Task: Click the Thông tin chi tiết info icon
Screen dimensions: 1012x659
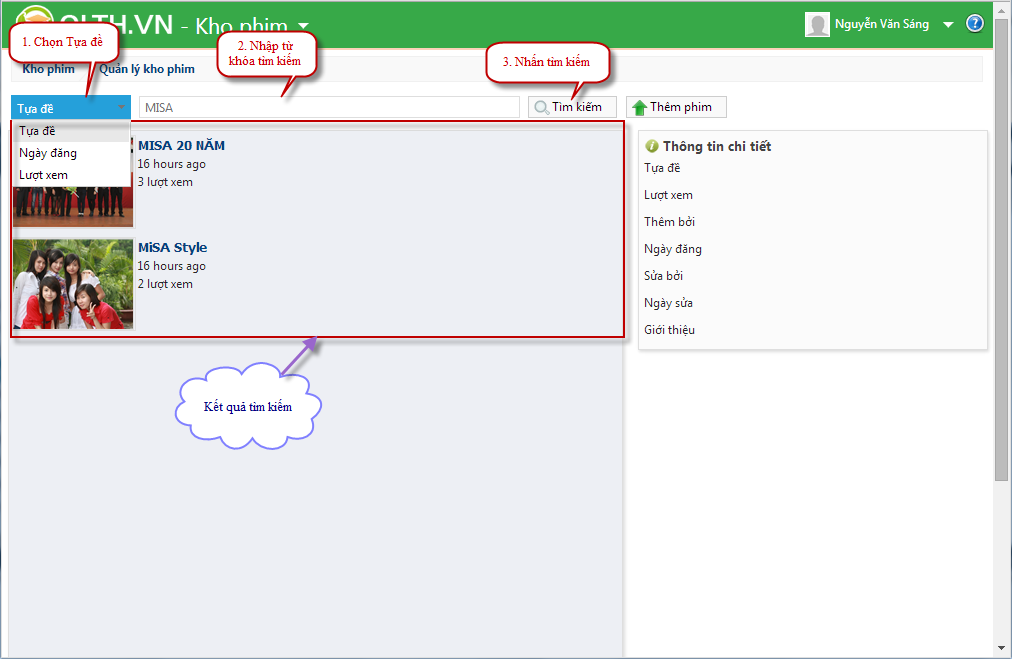Action: click(x=652, y=146)
